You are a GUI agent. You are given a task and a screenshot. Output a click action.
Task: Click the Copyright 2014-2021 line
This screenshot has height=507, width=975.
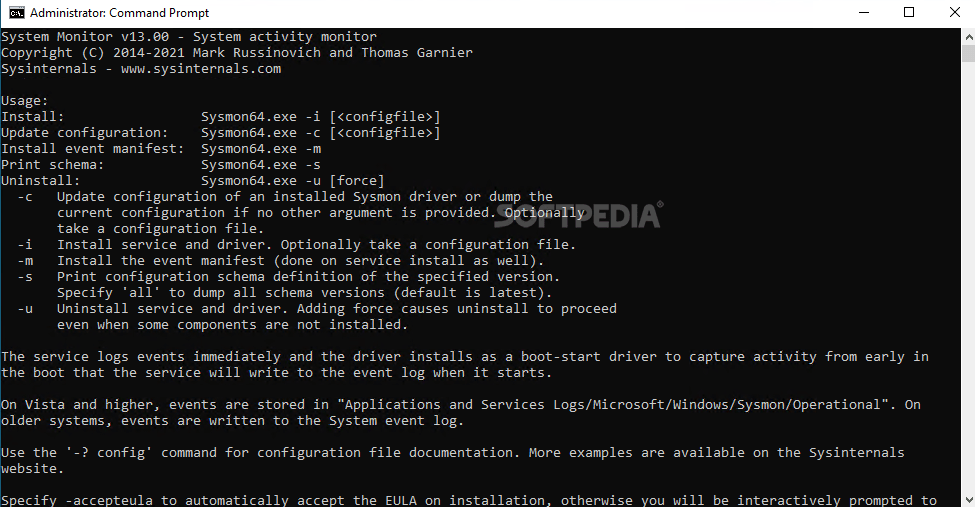[x=237, y=53]
